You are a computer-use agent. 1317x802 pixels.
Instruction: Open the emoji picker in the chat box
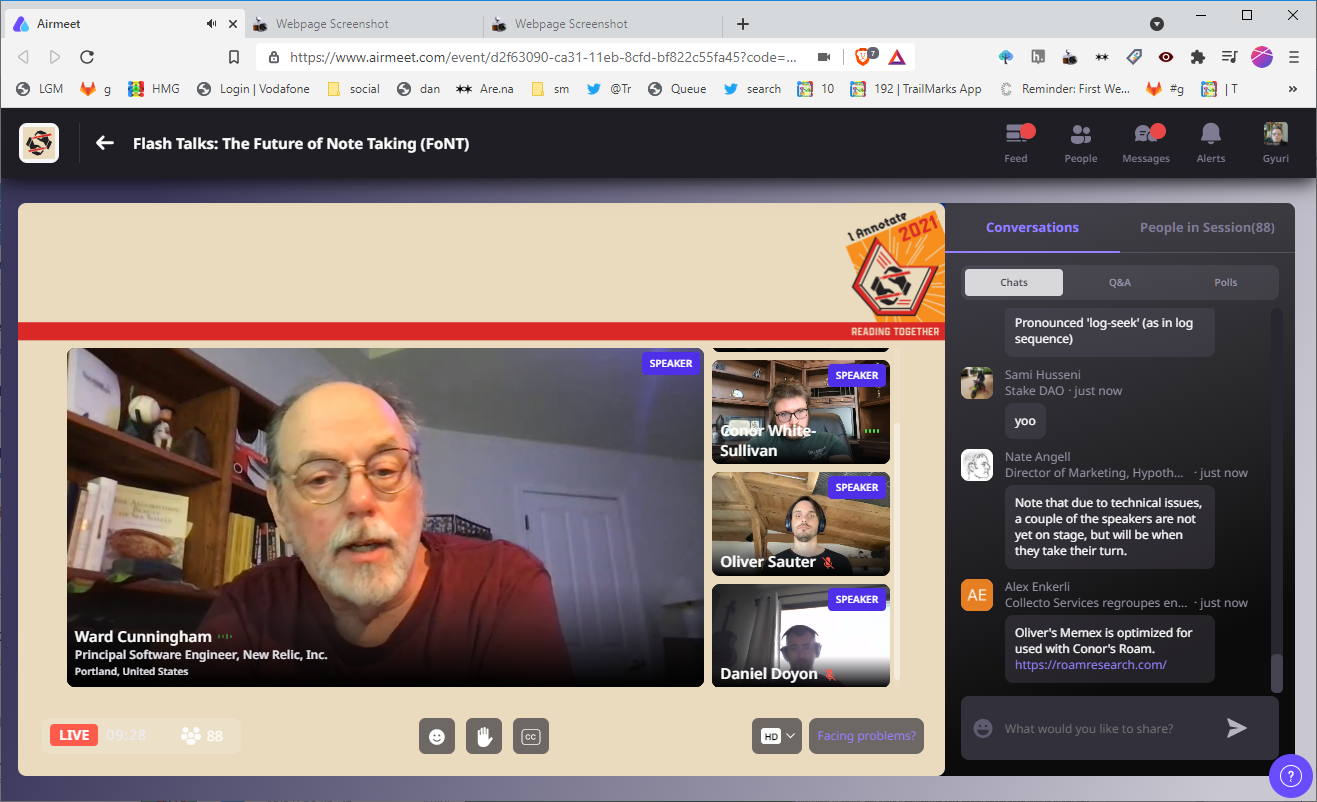pyautogui.click(x=983, y=728)
